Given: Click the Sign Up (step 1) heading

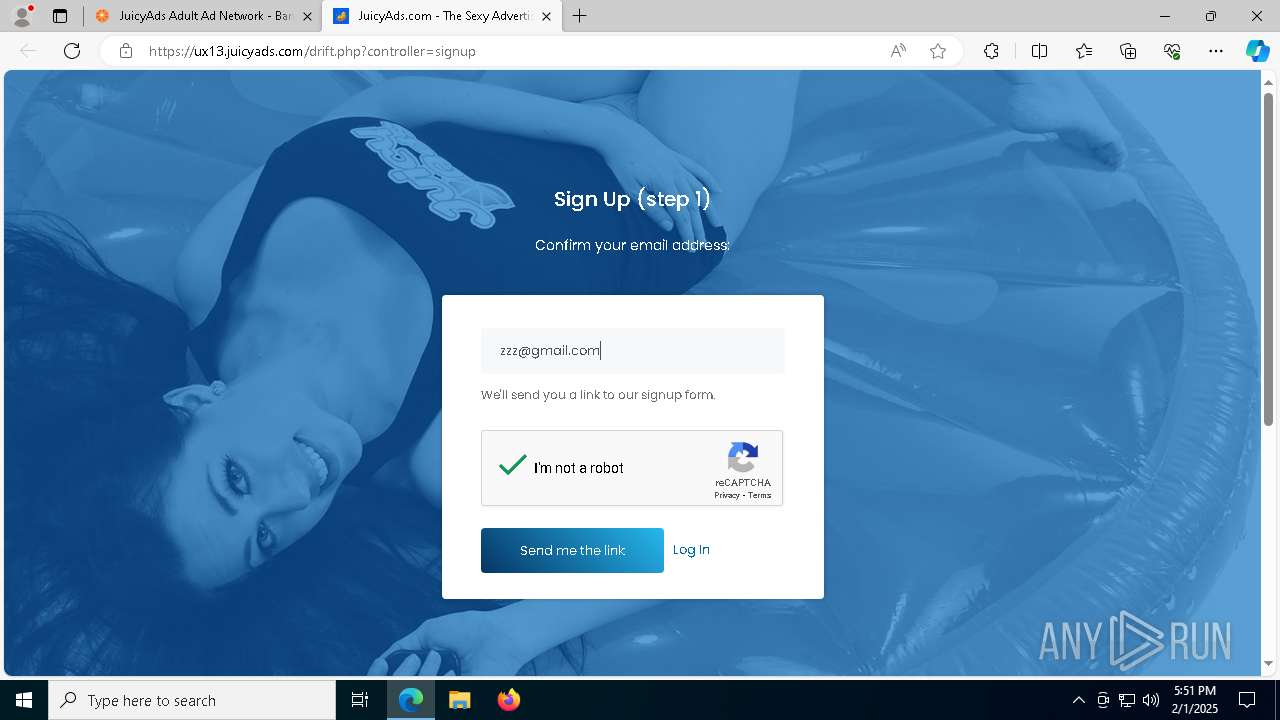Looking at the screenshot, I should pyautogui.click(x=632, y=199).
